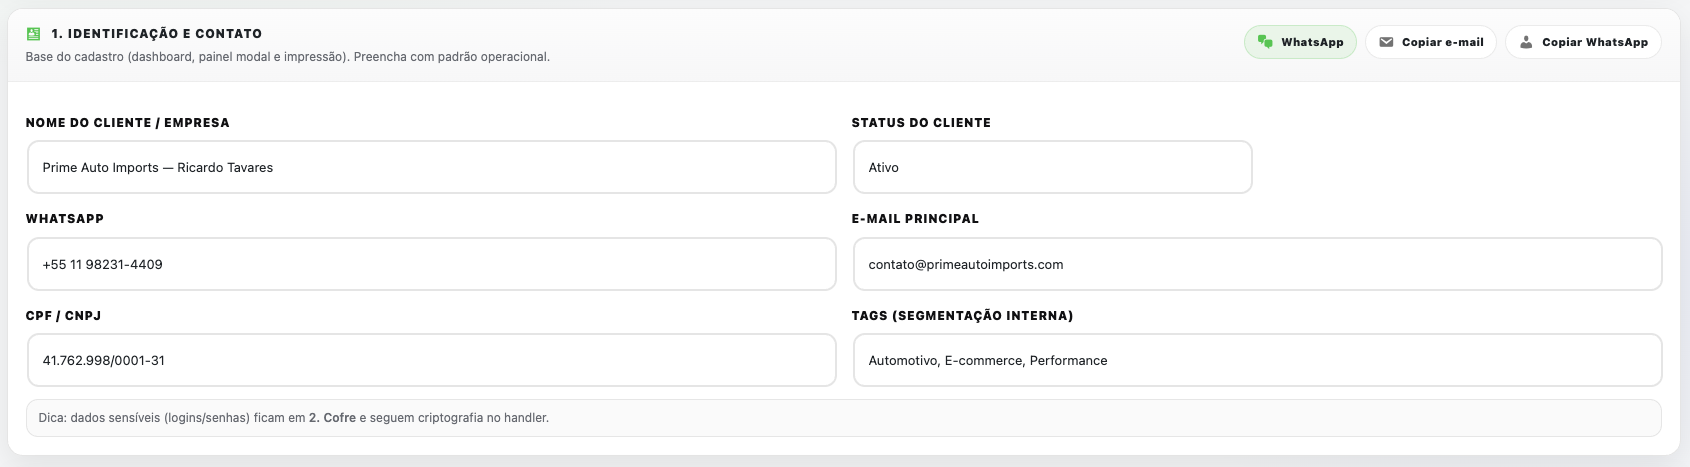Click the "1. Identificação e Contato" section title
1690x467 pixels.
point(156,34)
